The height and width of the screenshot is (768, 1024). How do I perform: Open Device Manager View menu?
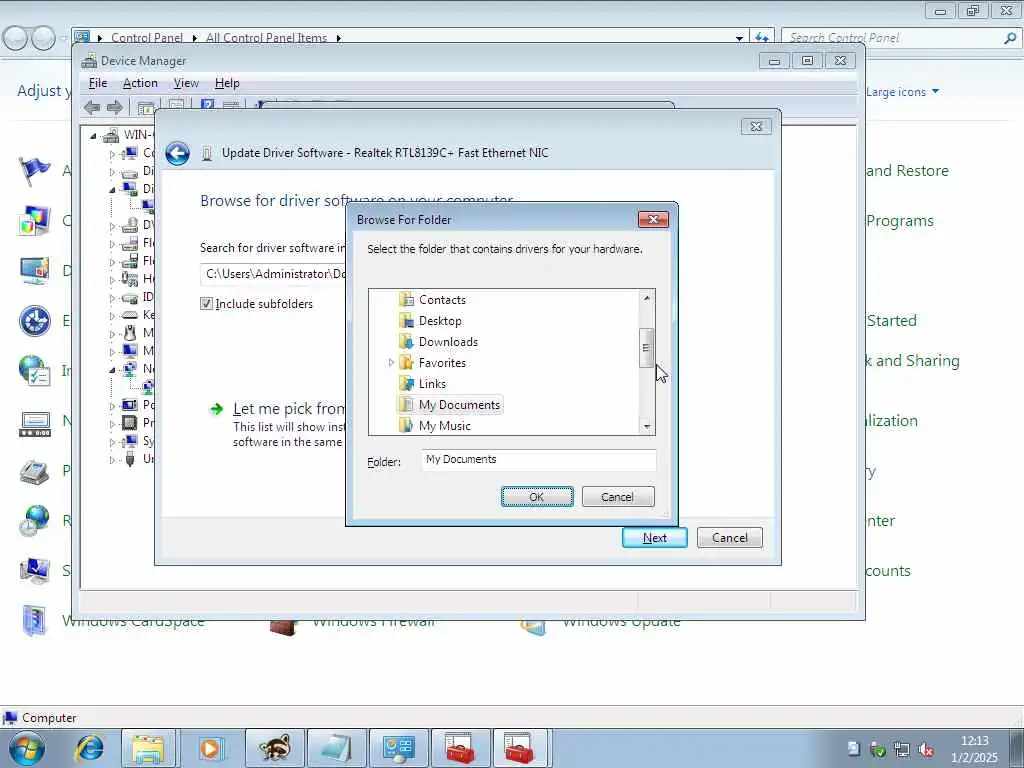pyautogui.click(x=186, y=83)
